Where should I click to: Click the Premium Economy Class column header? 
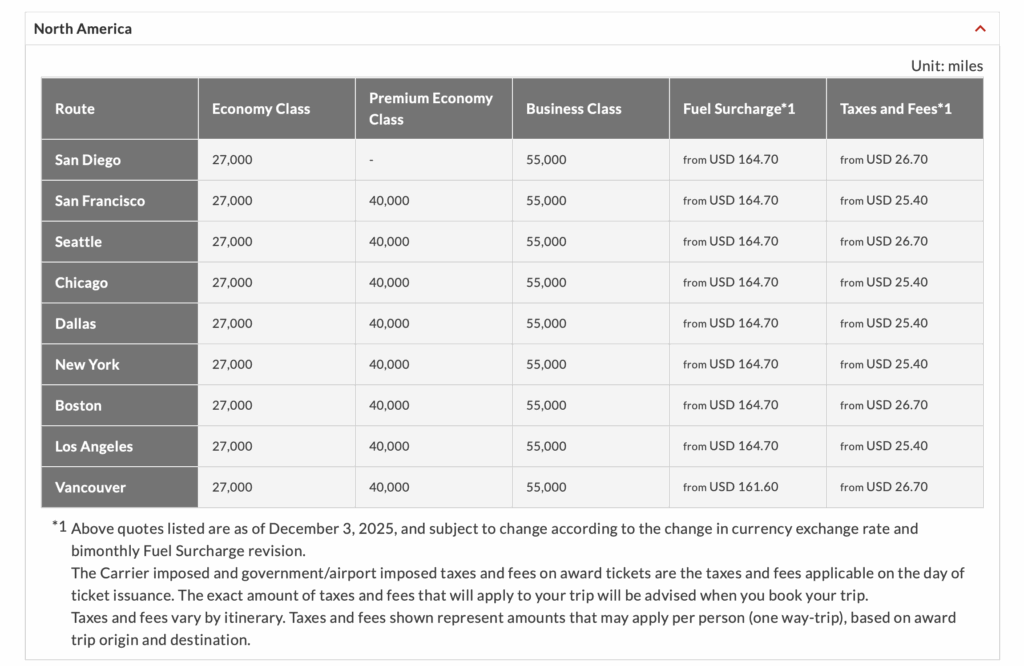[431, 109]
